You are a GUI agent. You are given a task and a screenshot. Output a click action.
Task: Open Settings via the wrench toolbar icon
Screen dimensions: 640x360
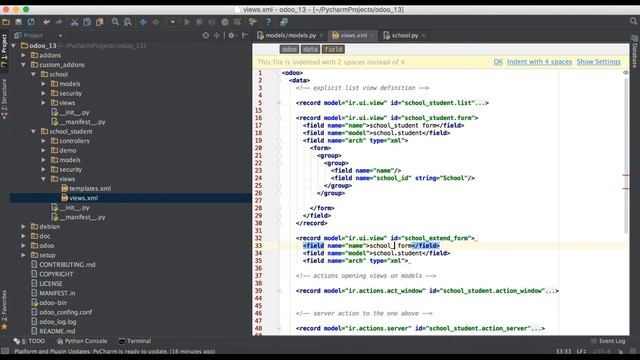(x=253, y=22)
